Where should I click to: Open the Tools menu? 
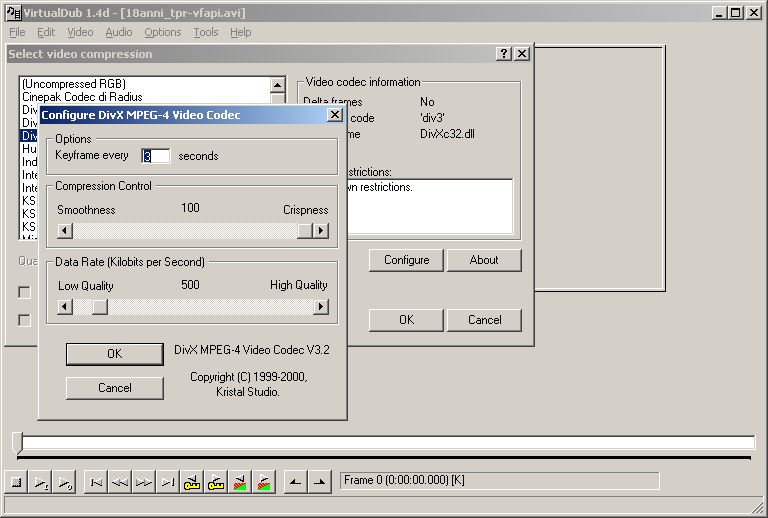(206, 32)
